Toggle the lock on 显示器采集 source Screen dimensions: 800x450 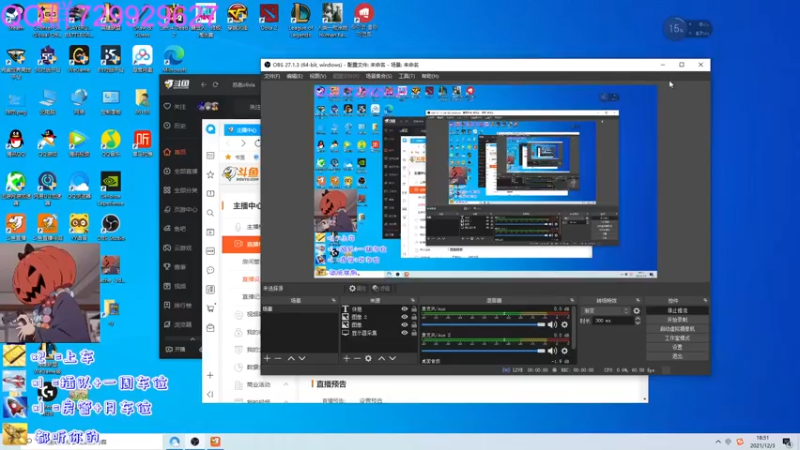pyautogui.click(x=414, y=333)
